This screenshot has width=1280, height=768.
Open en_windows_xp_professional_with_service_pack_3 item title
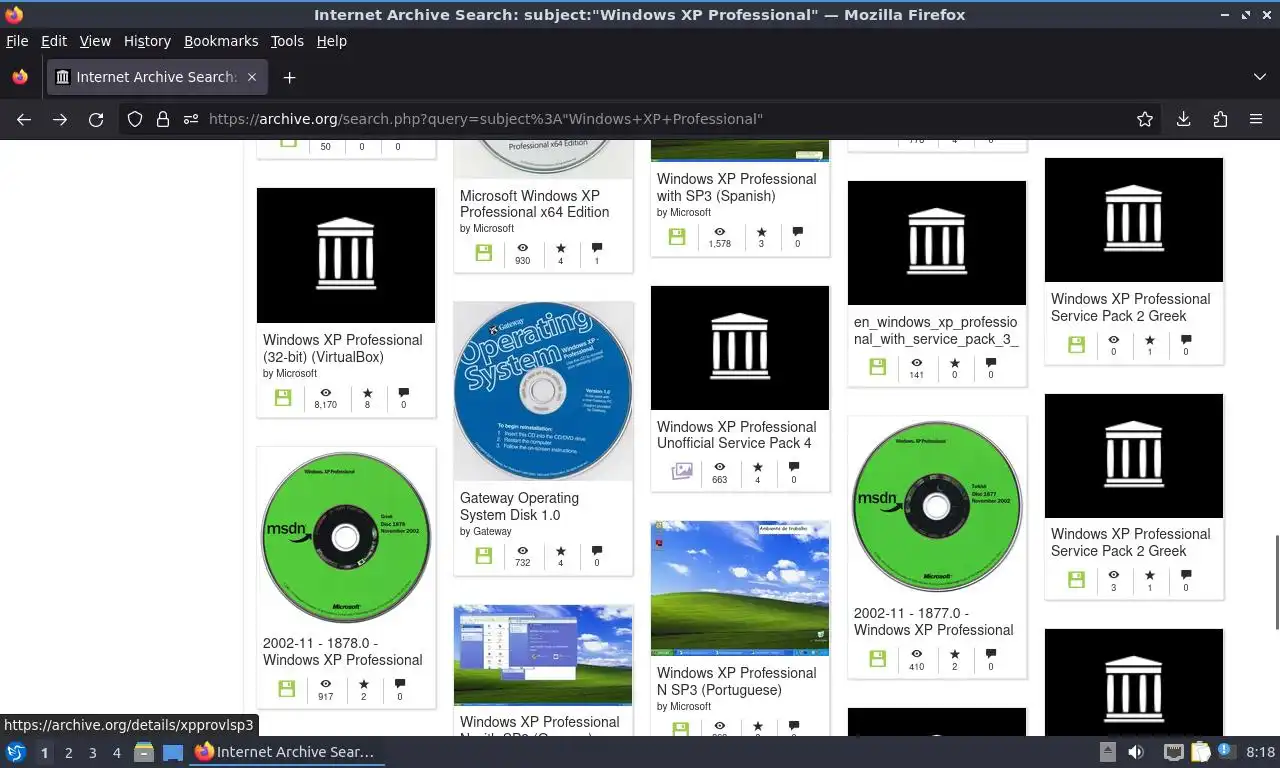point(935,330)
